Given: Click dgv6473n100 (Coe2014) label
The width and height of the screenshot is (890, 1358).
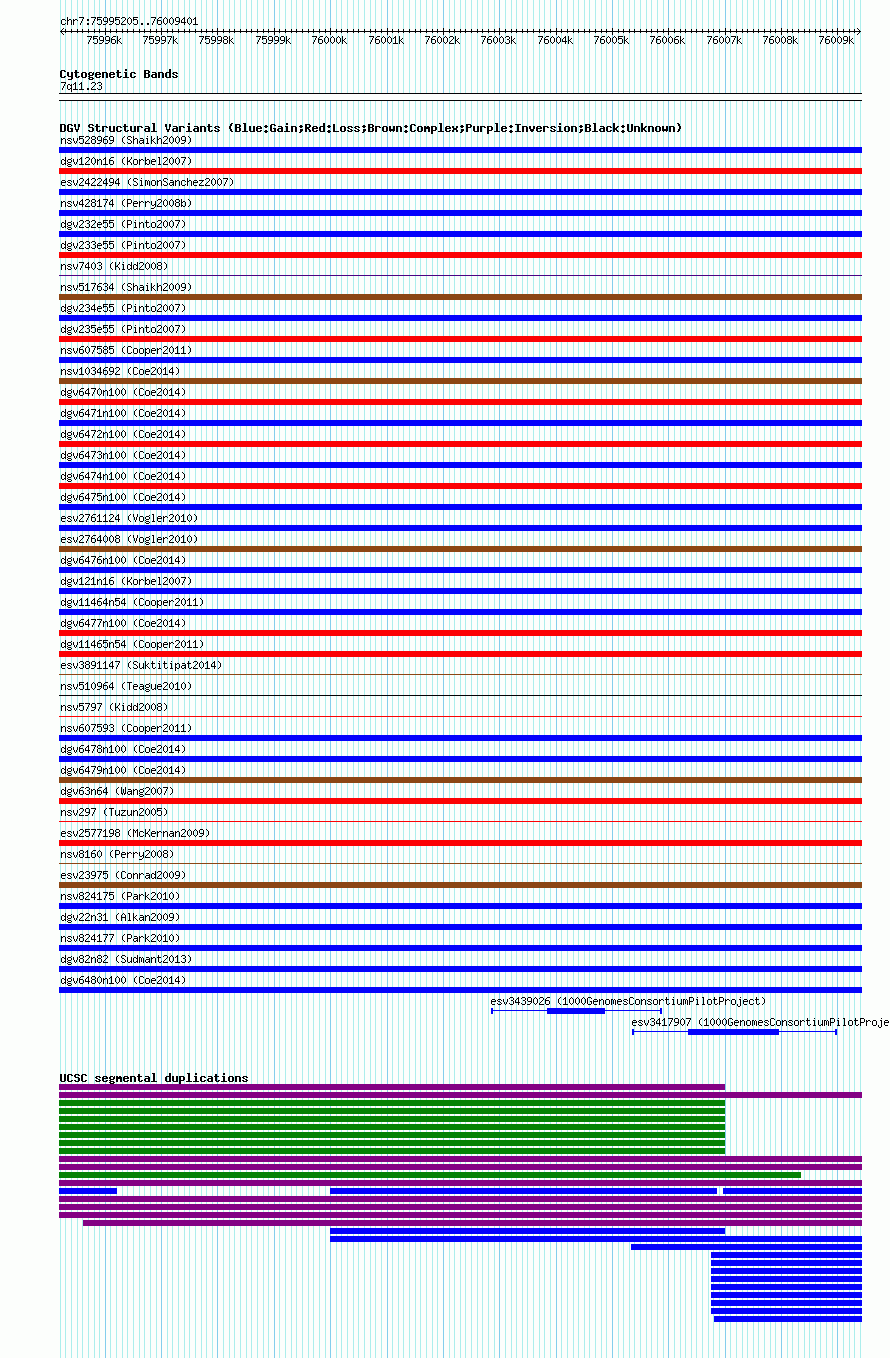Looking at the screenshot, I should pos(123,455).
